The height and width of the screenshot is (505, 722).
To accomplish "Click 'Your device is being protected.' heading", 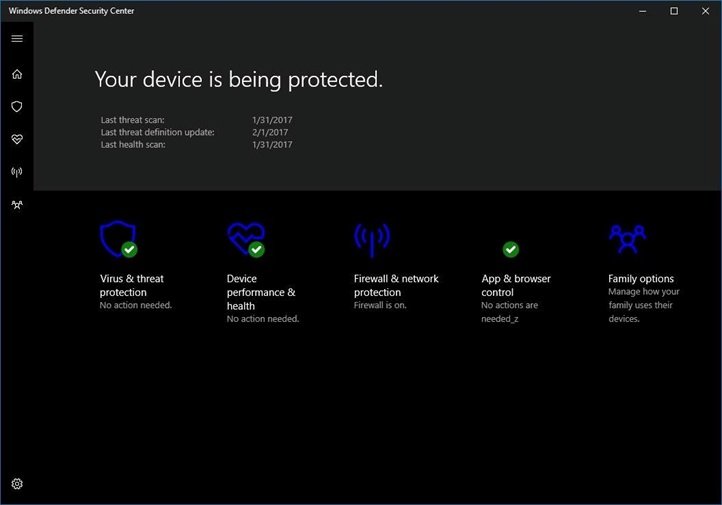I will coord(239,80).
